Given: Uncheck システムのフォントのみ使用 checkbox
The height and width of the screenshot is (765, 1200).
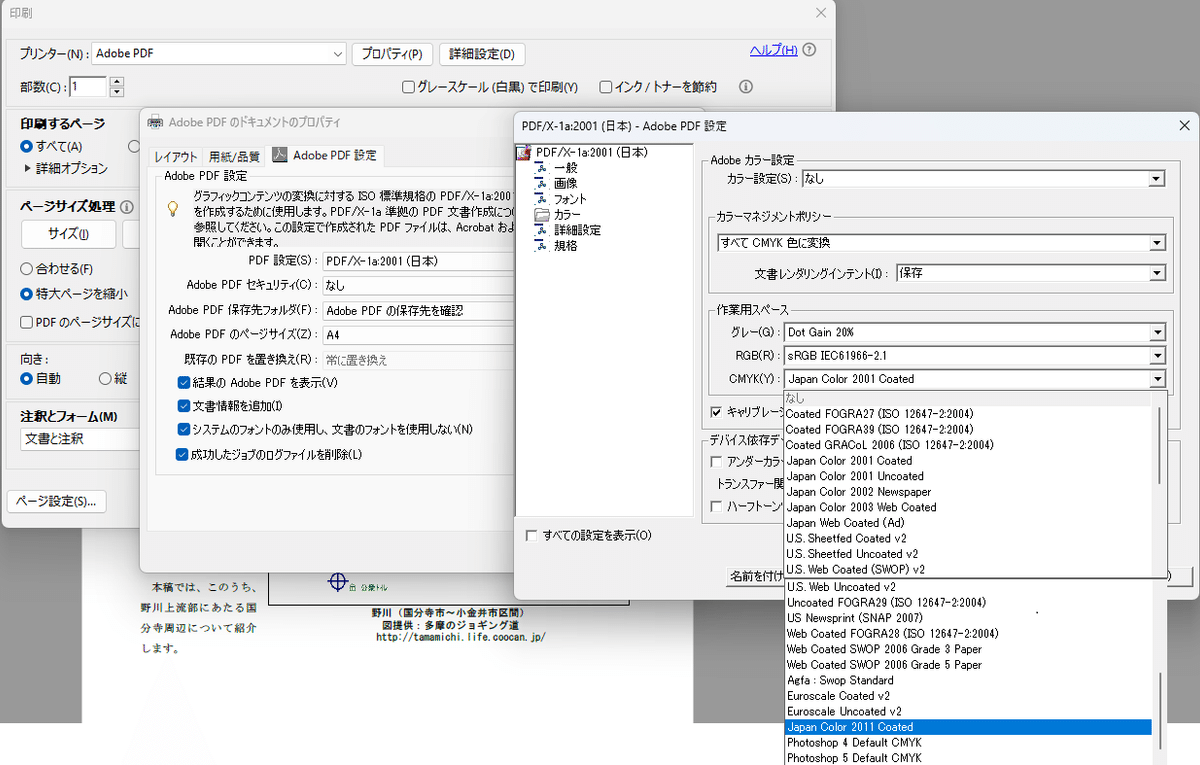Looking at the screenshot, I should click(183, 430).
